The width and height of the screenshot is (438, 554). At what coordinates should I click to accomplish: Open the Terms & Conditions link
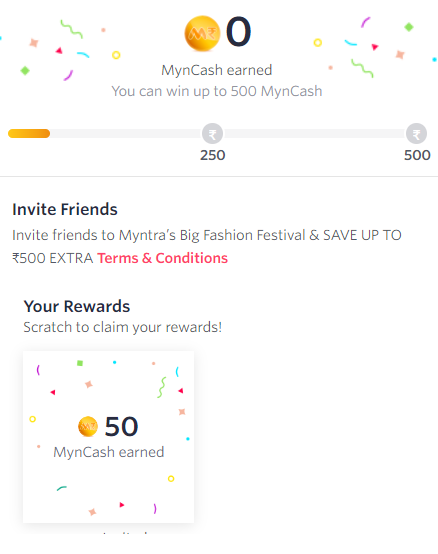[x=162, y=258]
